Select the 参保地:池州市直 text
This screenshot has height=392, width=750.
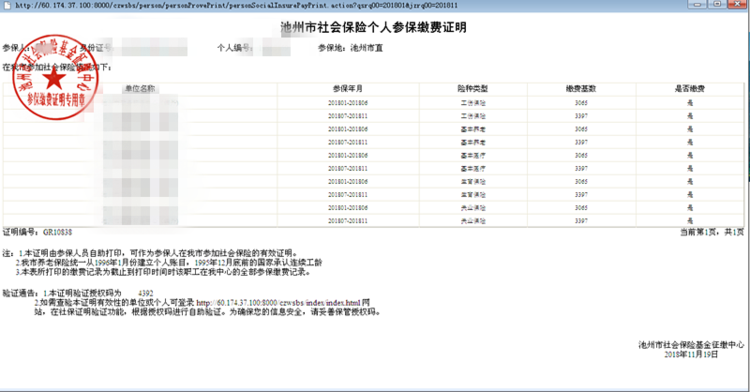(351, 48)
